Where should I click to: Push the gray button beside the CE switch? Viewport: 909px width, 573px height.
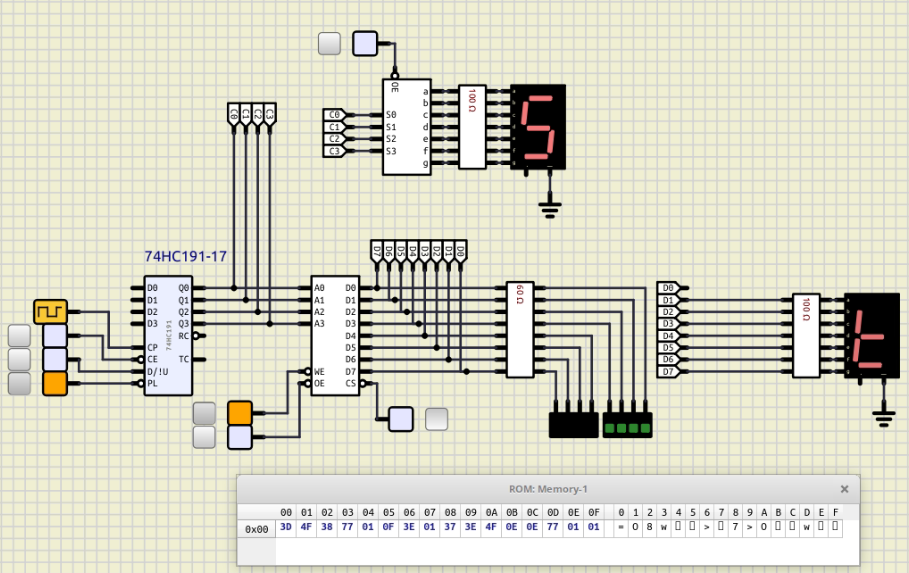pos(19,336)
